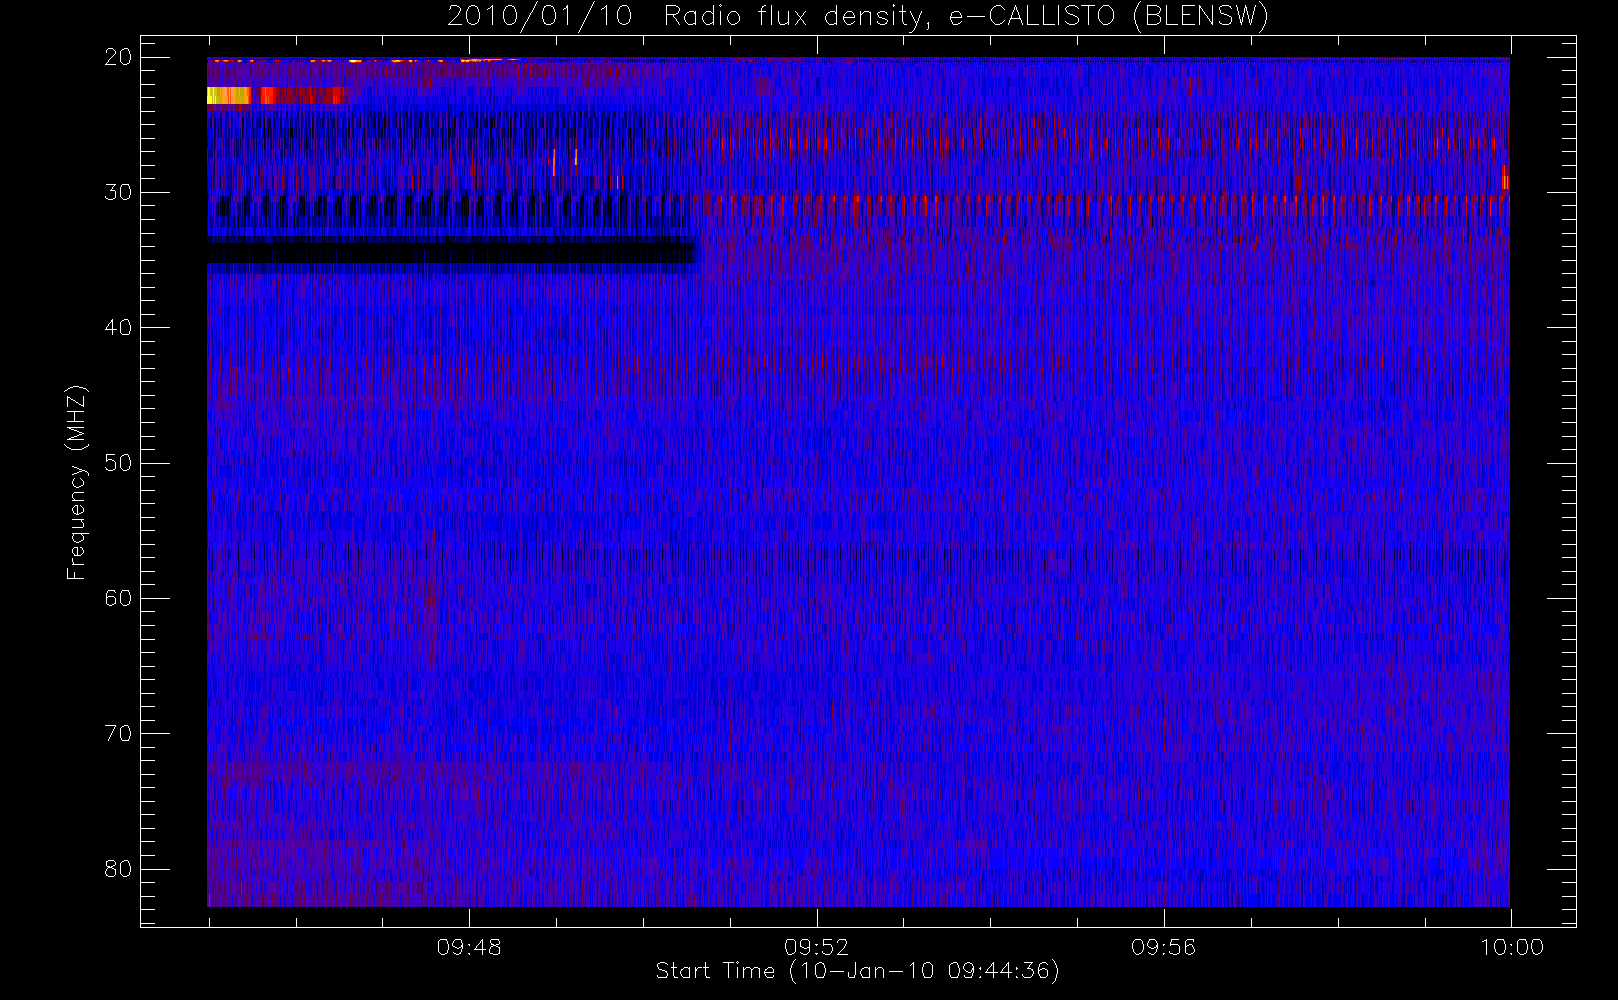The width and height of the screenshot is (1618, 1000).
Task: Click the 60 MHz frequency tick label
Action: point(118,598)
